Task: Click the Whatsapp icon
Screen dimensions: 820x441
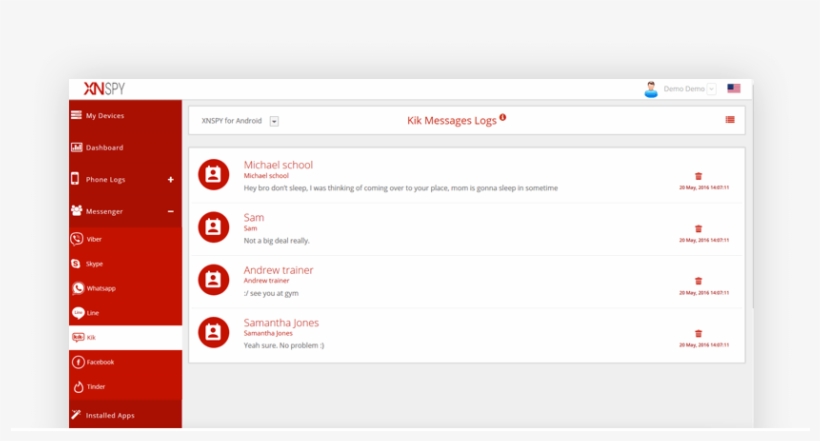Action: click(x=78, y=288)
